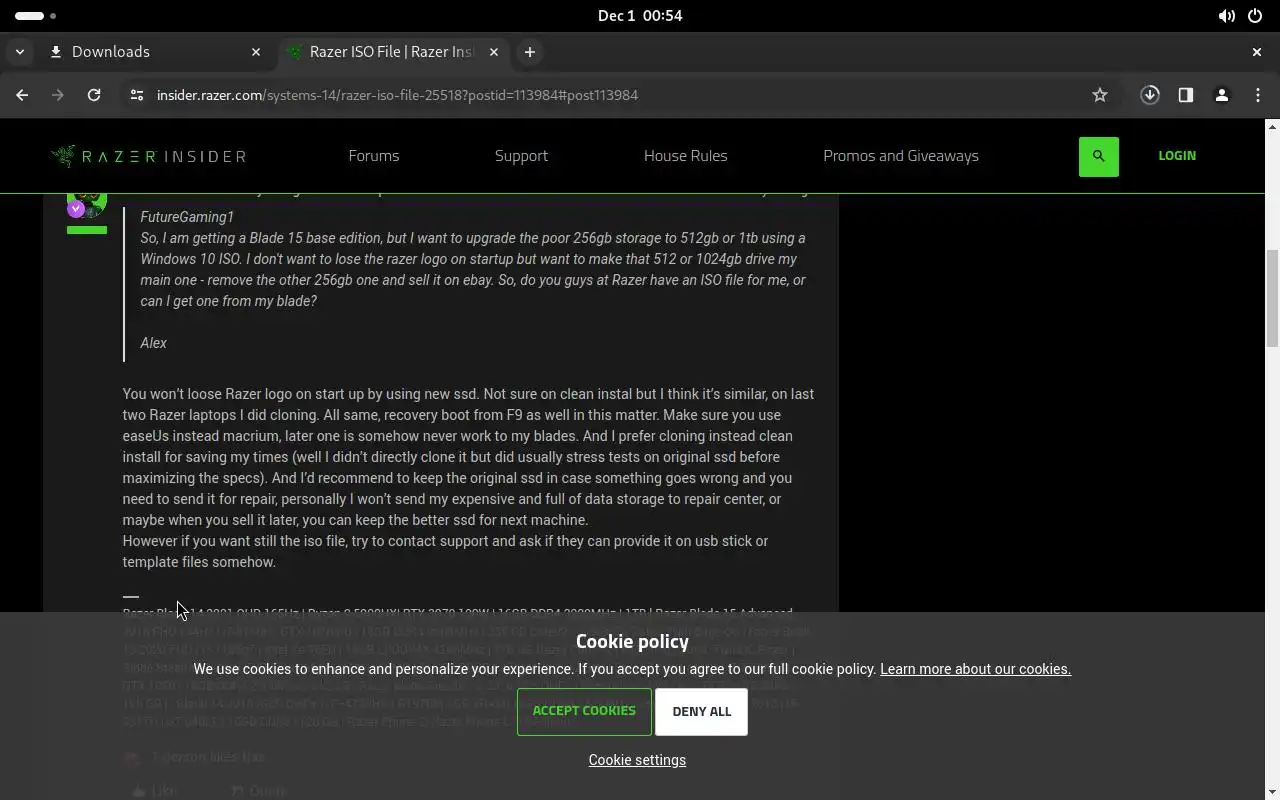Click the LOGIN link
The height and width of the screenshot is (800, 1280).
[x=1177, y=156]
